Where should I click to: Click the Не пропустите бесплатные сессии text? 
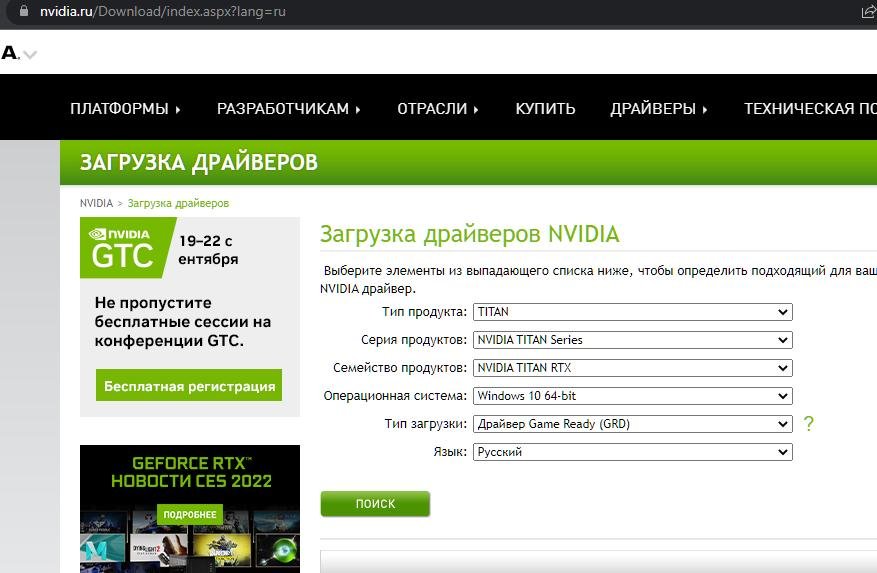coord(183,322)
